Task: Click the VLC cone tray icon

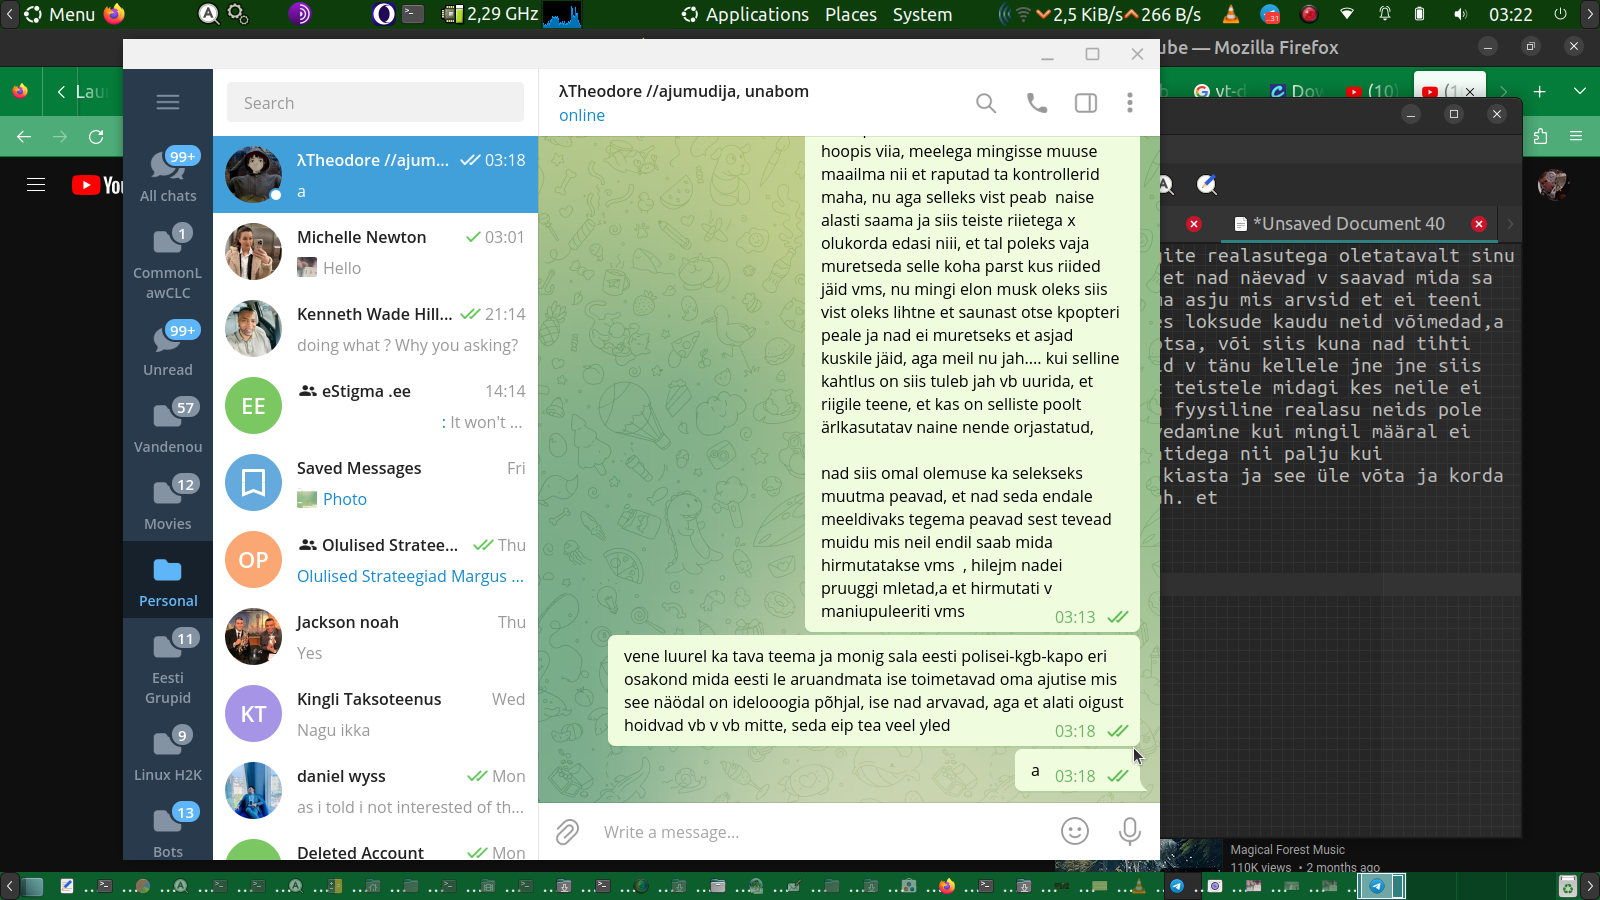Action: coord(1231,14)
